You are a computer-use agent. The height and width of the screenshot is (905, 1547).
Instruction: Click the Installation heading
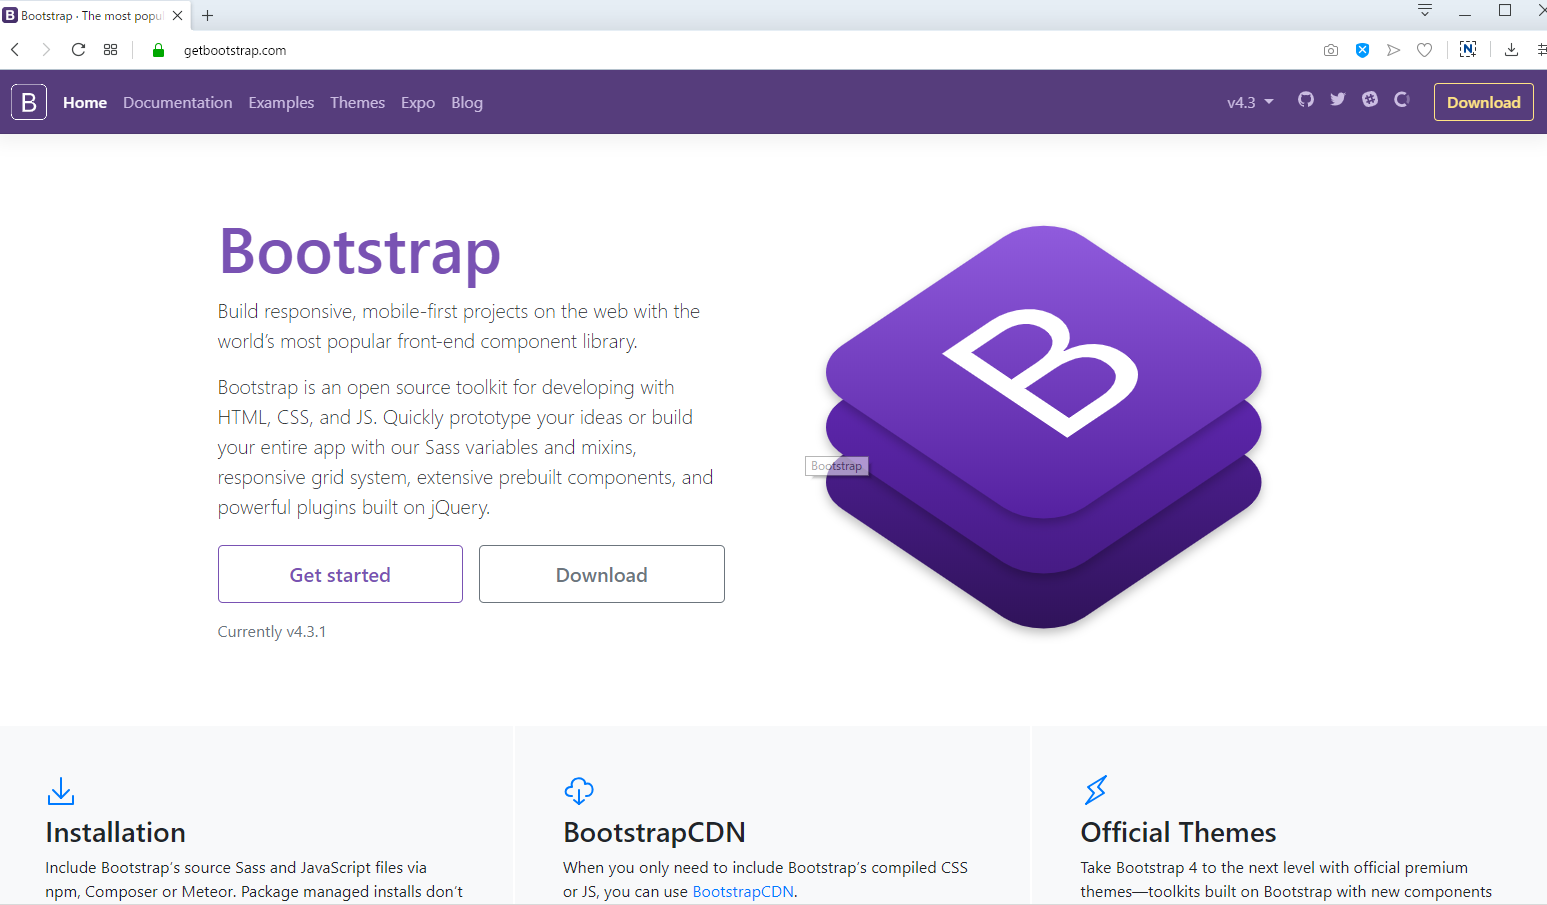coord(115,832)
